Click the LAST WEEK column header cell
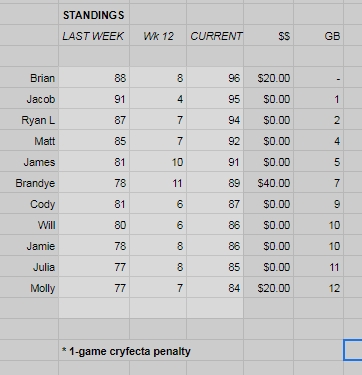 pos(94,35)
